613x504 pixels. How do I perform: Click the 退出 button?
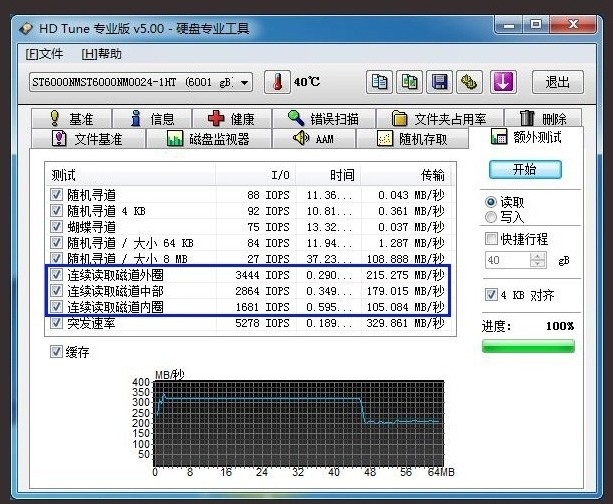(557, 82)
